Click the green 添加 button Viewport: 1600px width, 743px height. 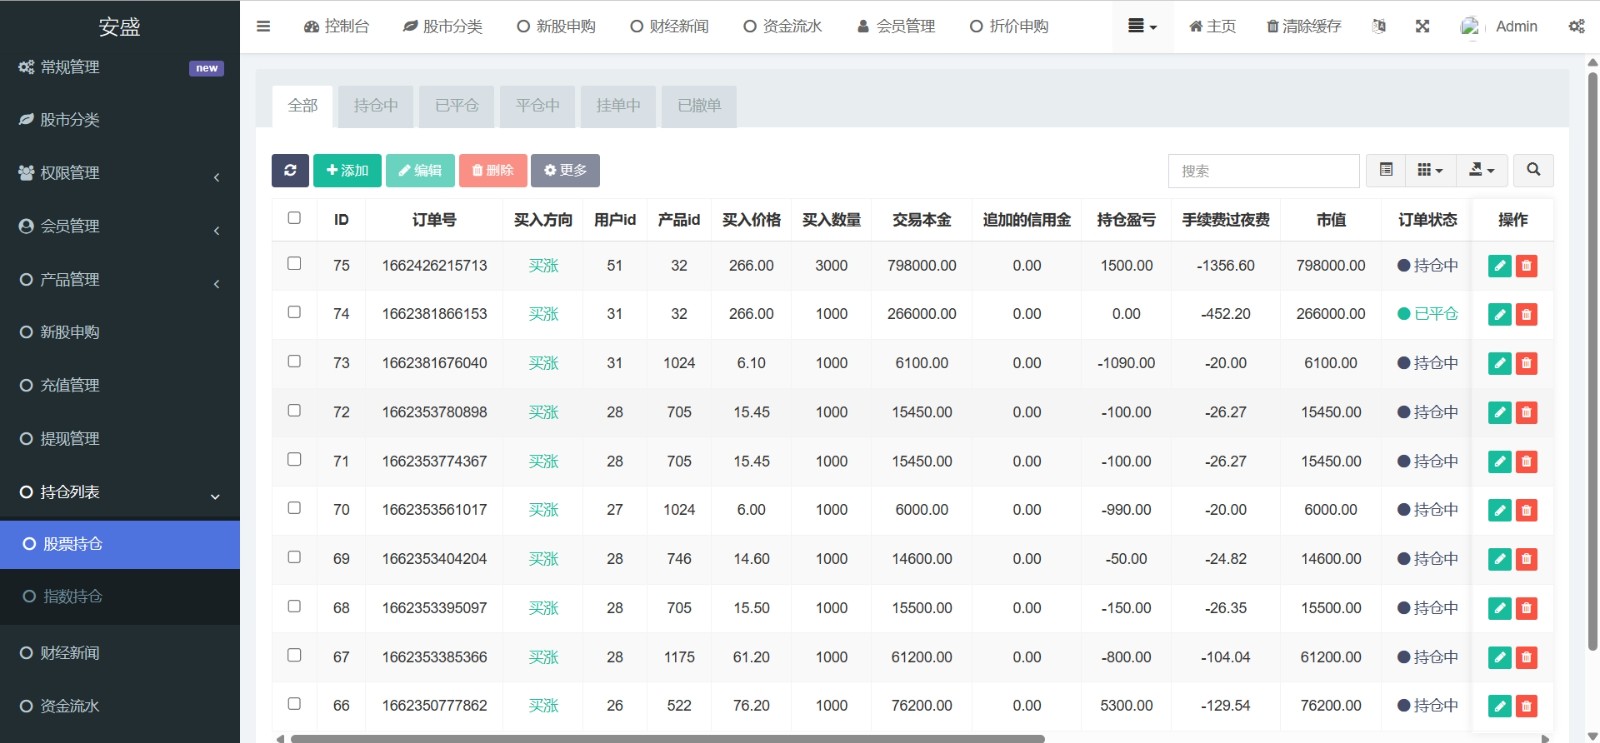(x=347, y=171)
